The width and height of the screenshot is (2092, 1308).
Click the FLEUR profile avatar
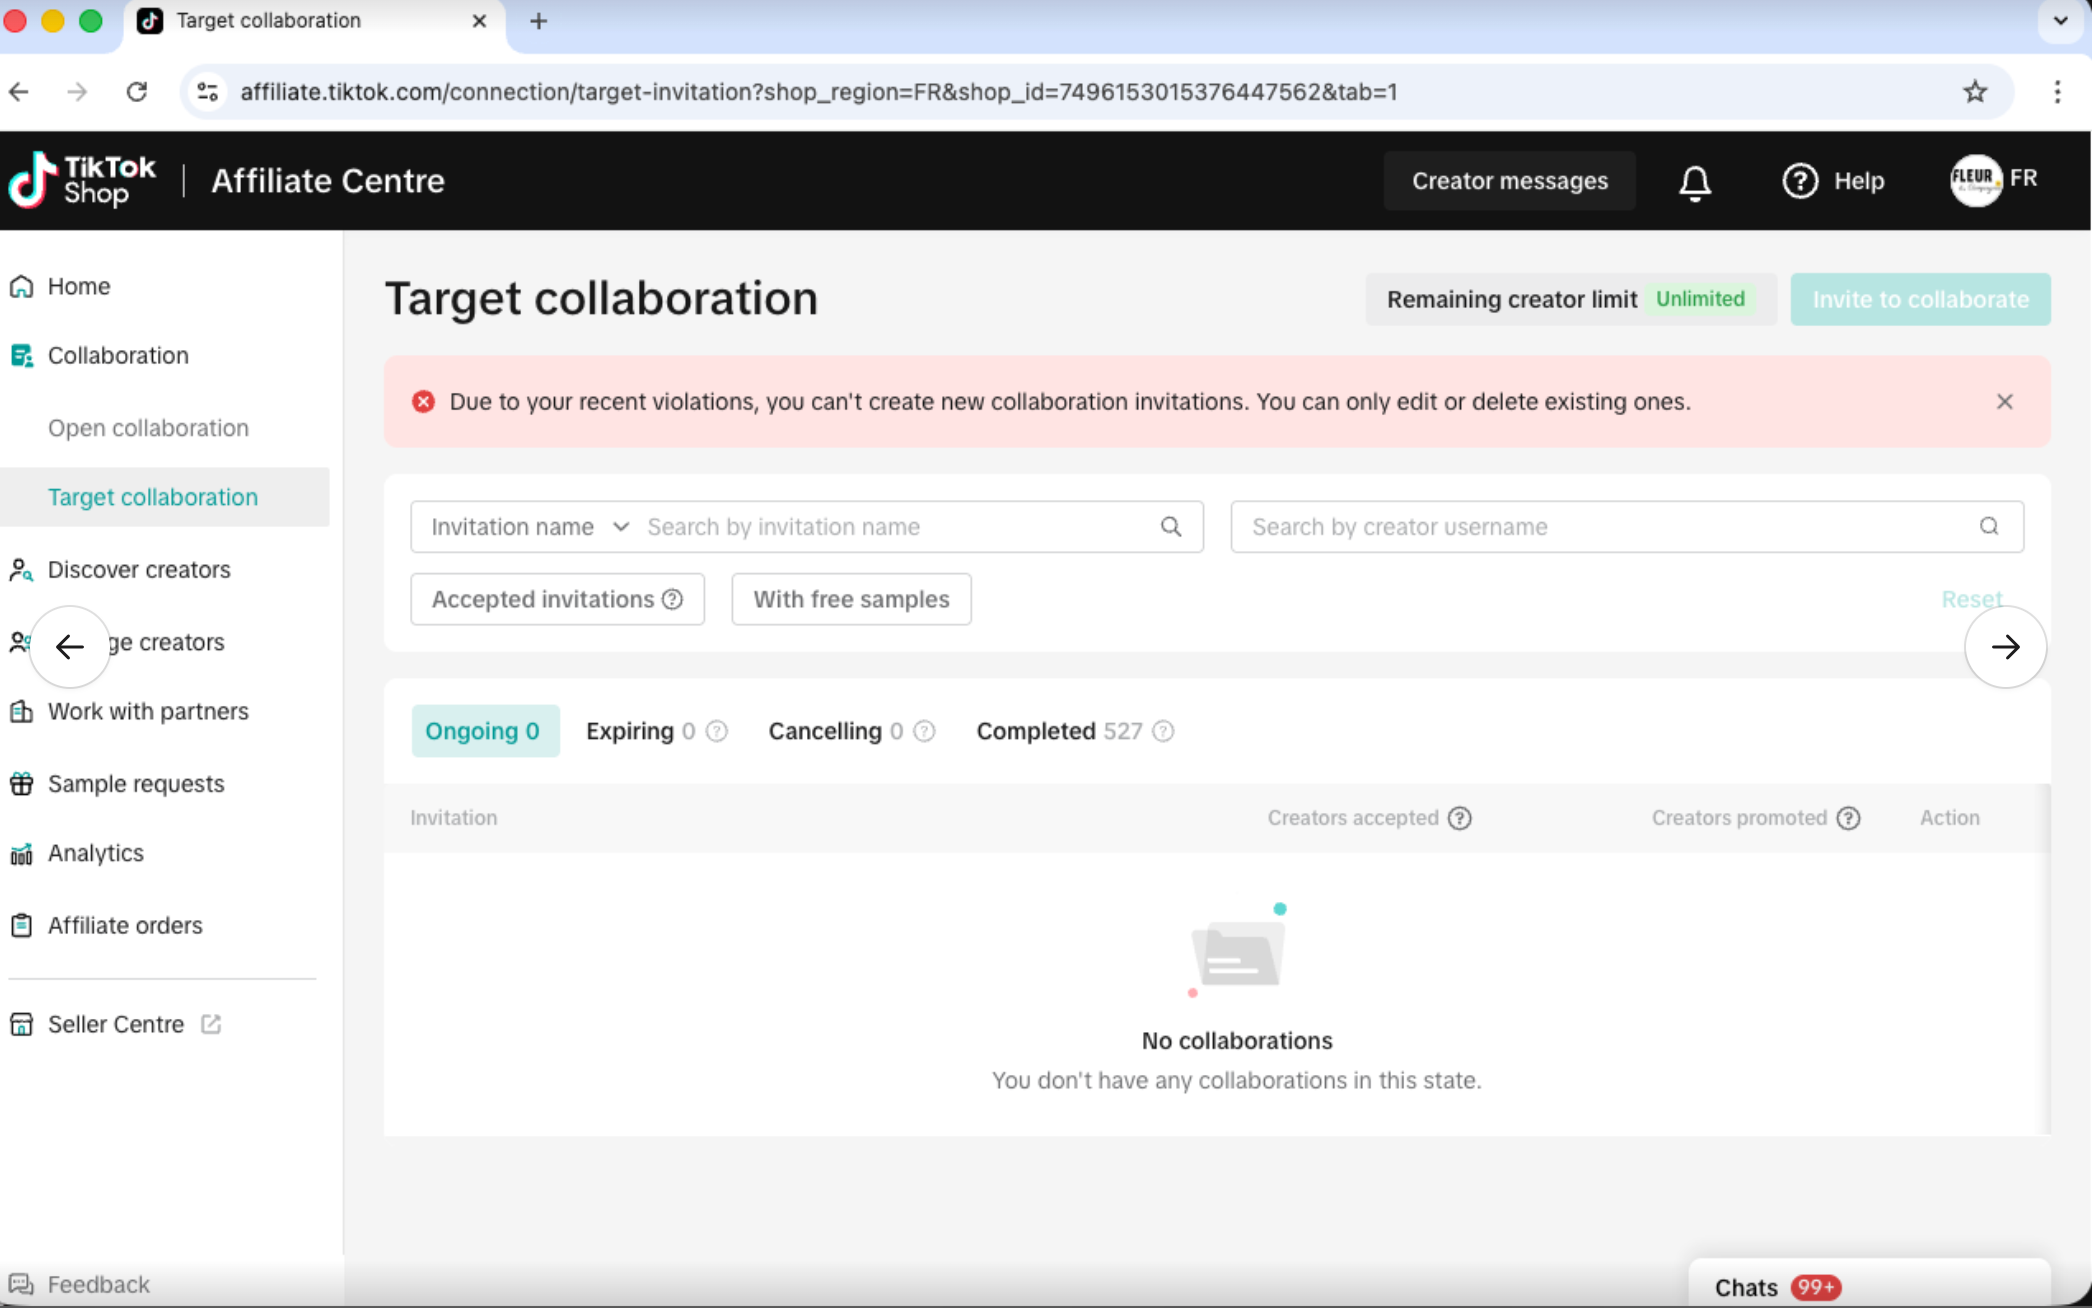click(1975, 180)
